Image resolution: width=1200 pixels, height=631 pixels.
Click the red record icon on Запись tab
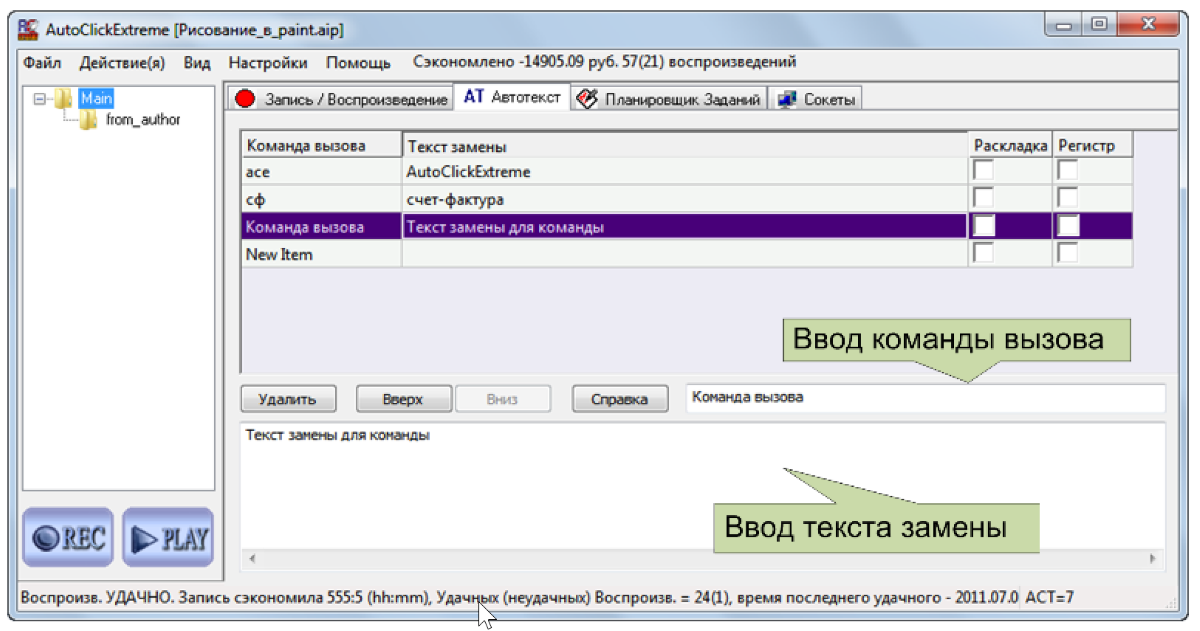(245, 99)
